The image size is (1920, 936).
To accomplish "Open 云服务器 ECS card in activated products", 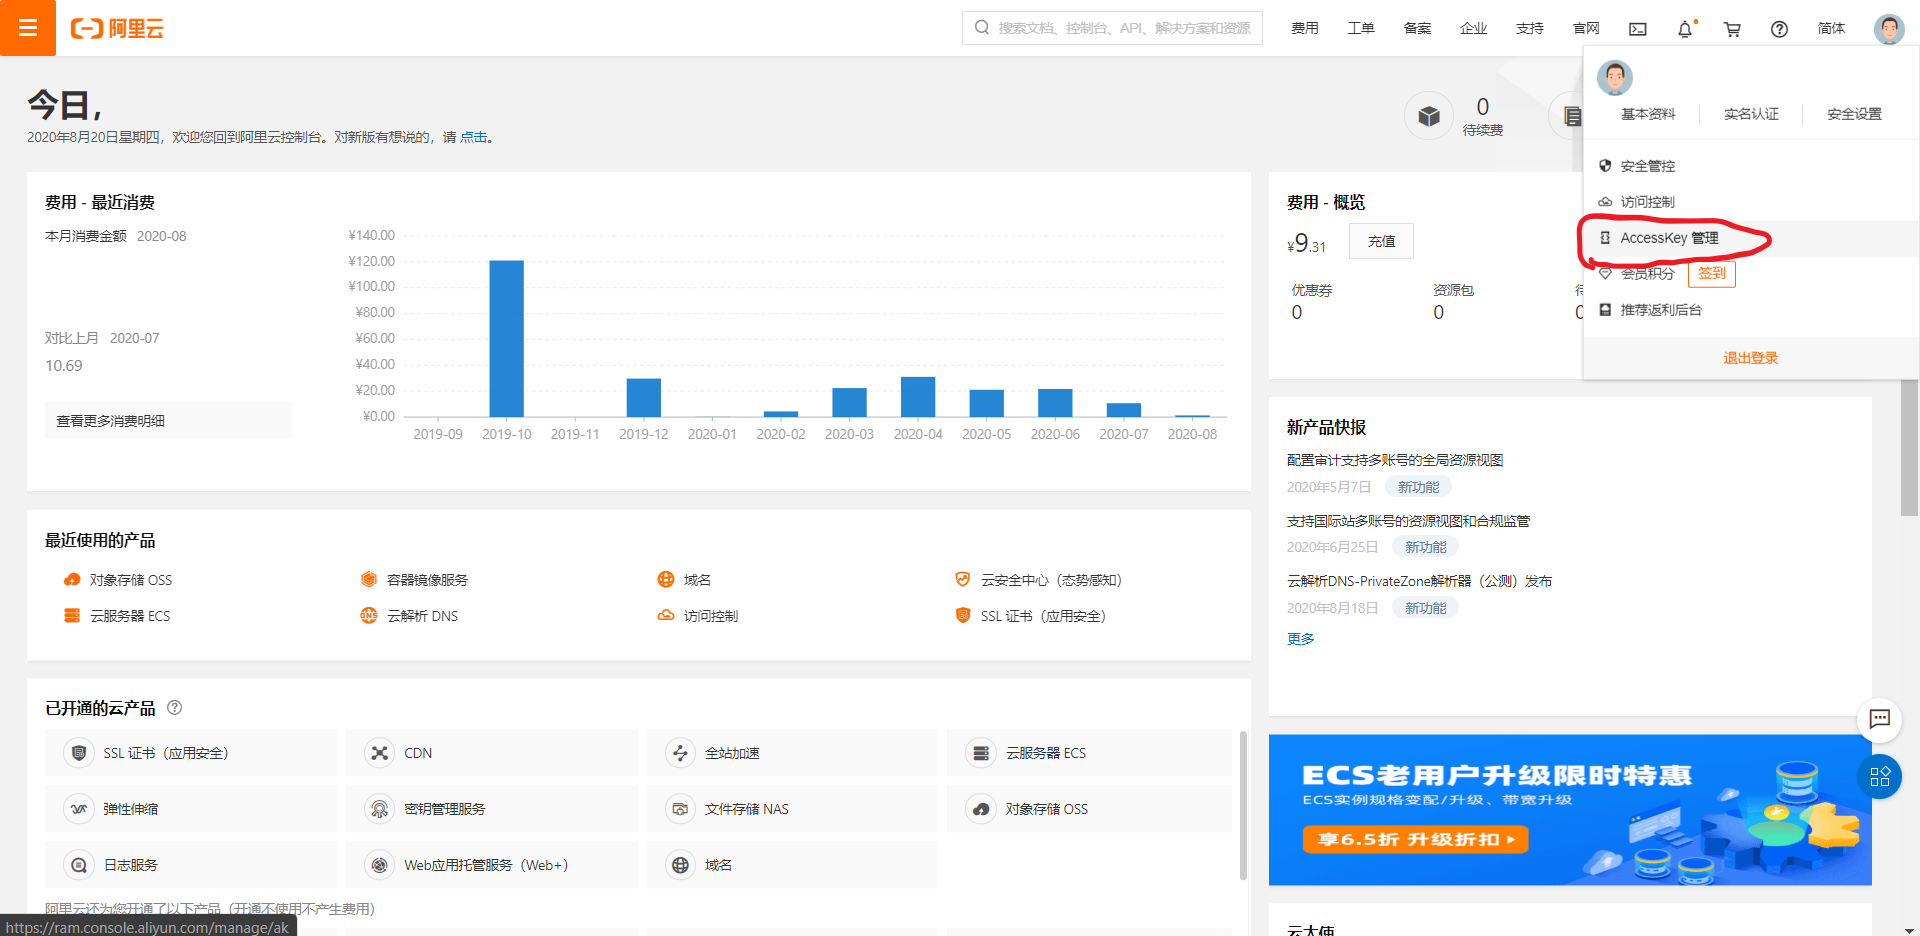I will [x=1089, y=753].
